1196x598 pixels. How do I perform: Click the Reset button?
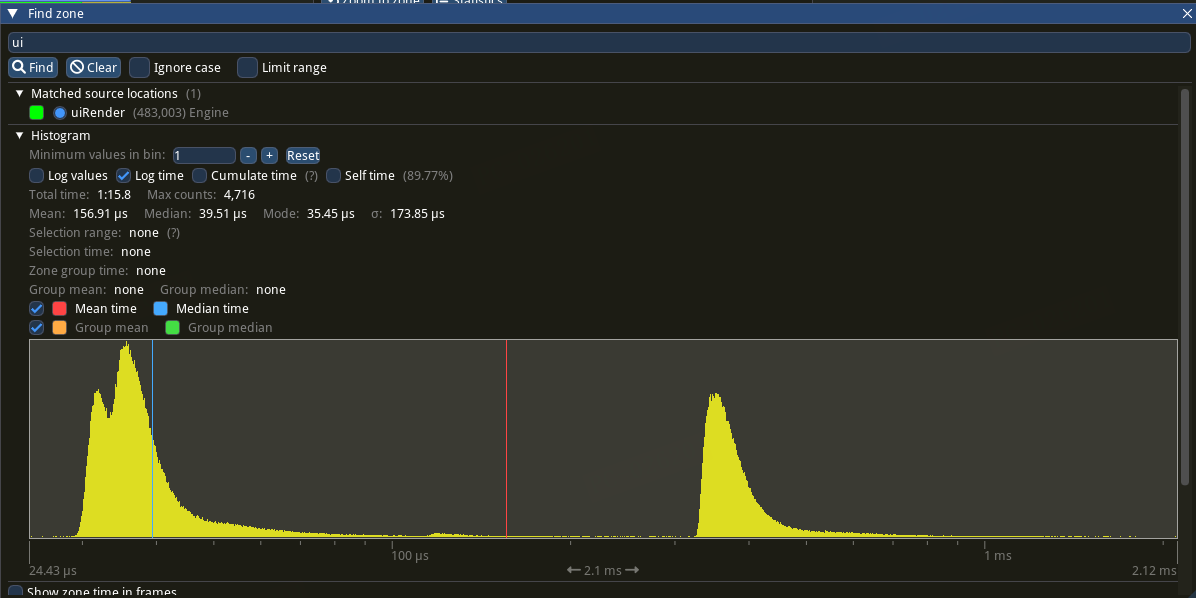pyautogui.click(x=303, y=156)
